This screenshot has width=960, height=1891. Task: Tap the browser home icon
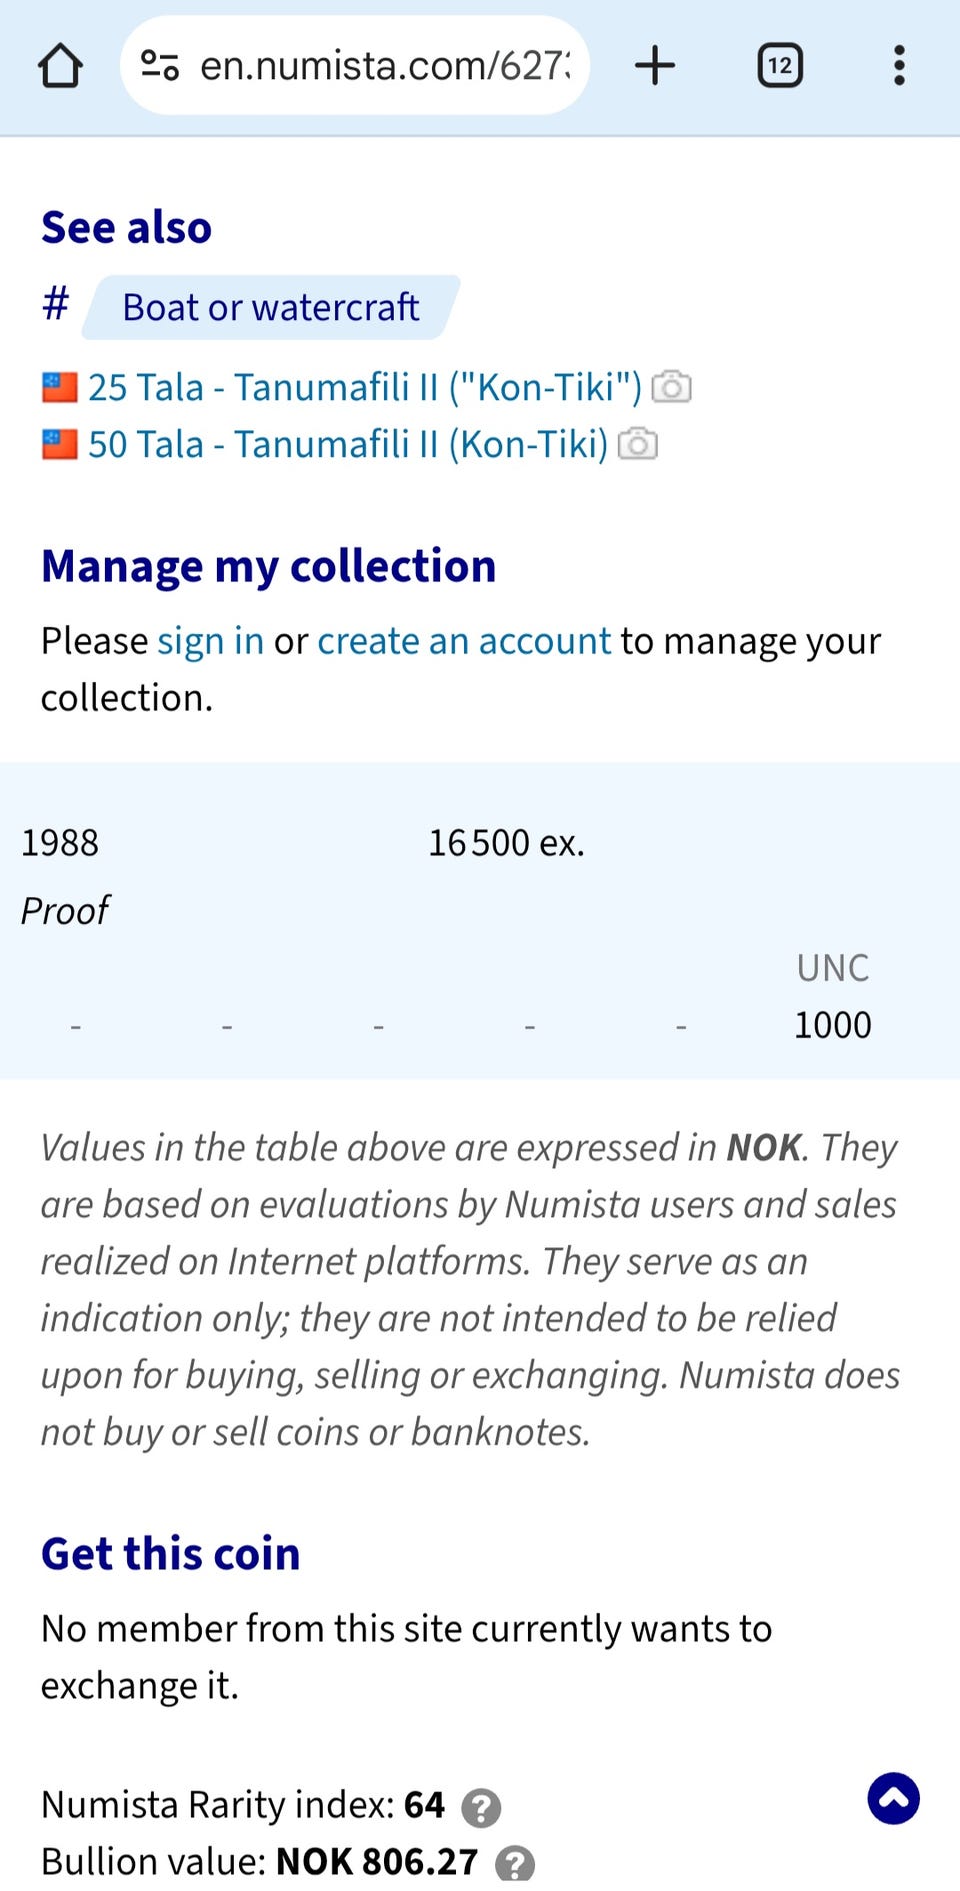[x=60, y=66]
